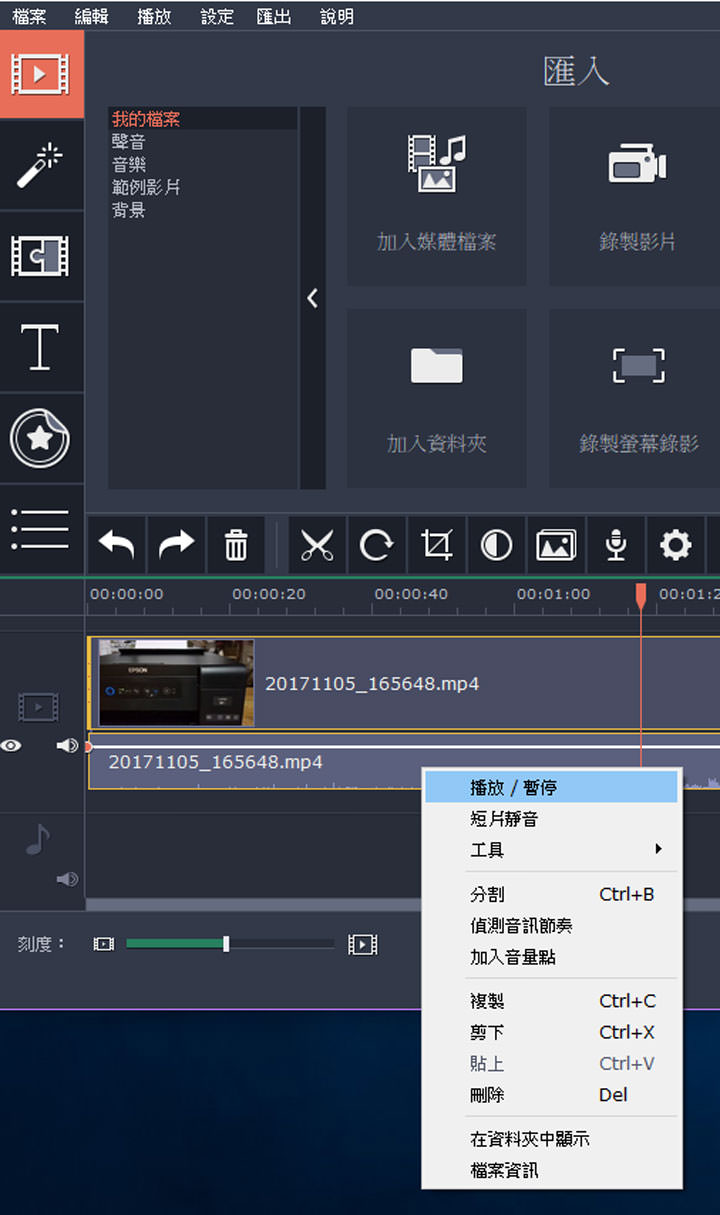The image size is (720, 1215).
Task: Click the microphone Record audio icon
Action: pyautogui.click(x=616, y=545)
